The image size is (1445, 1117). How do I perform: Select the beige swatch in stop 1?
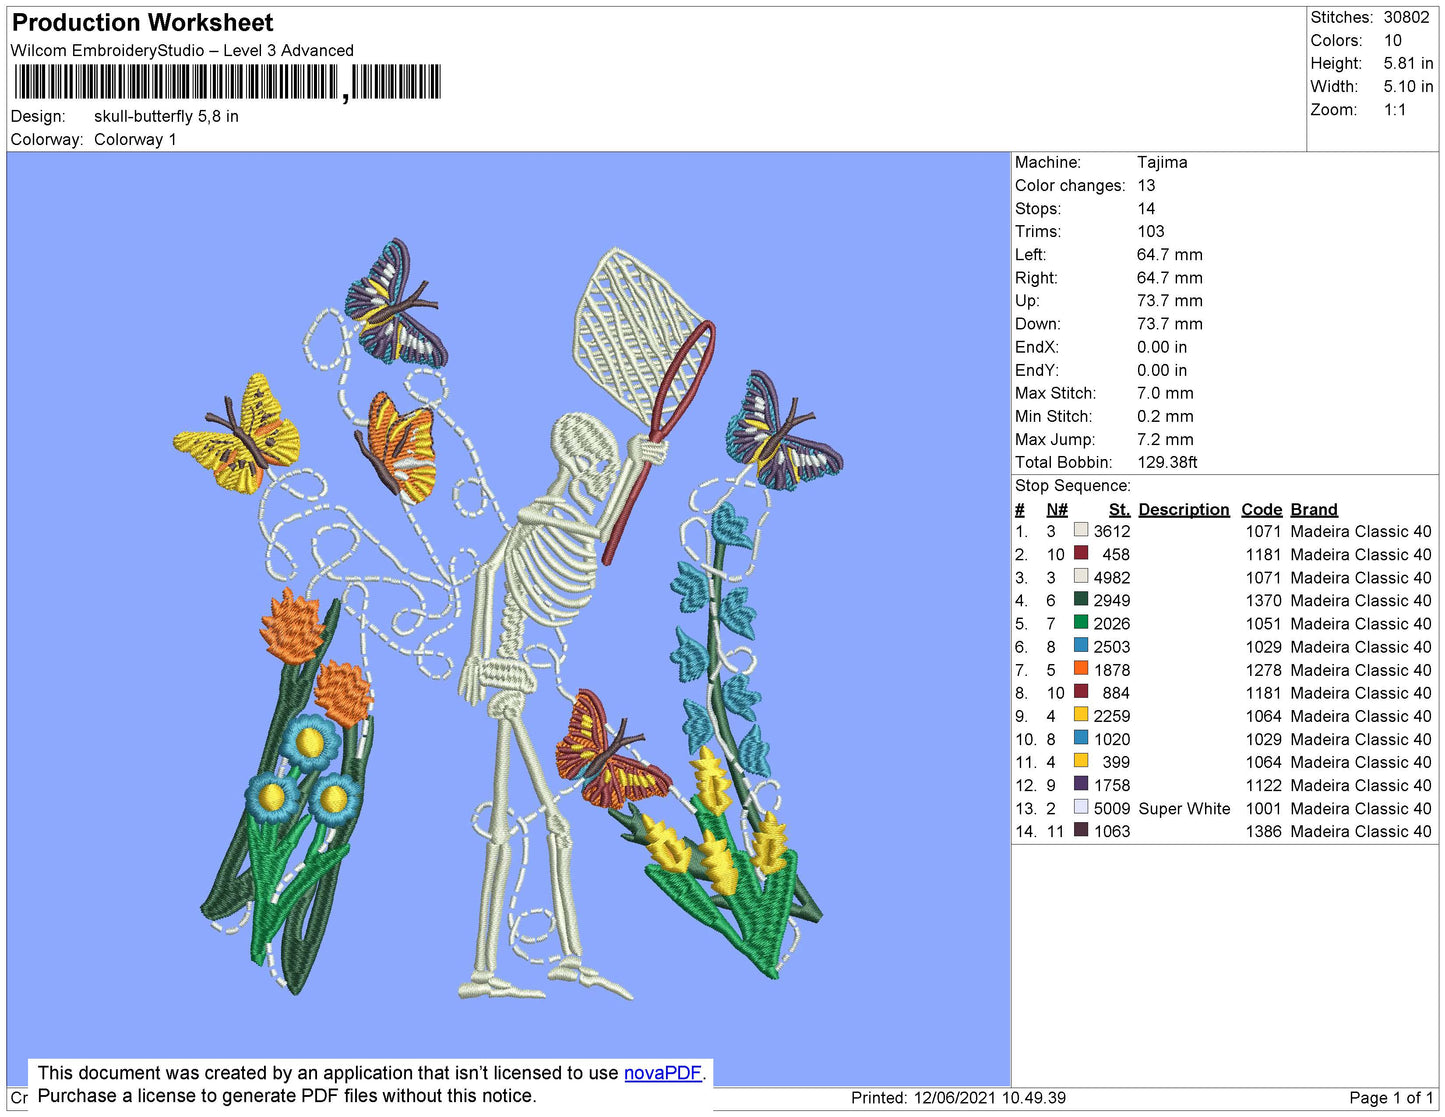point(1081,530)
